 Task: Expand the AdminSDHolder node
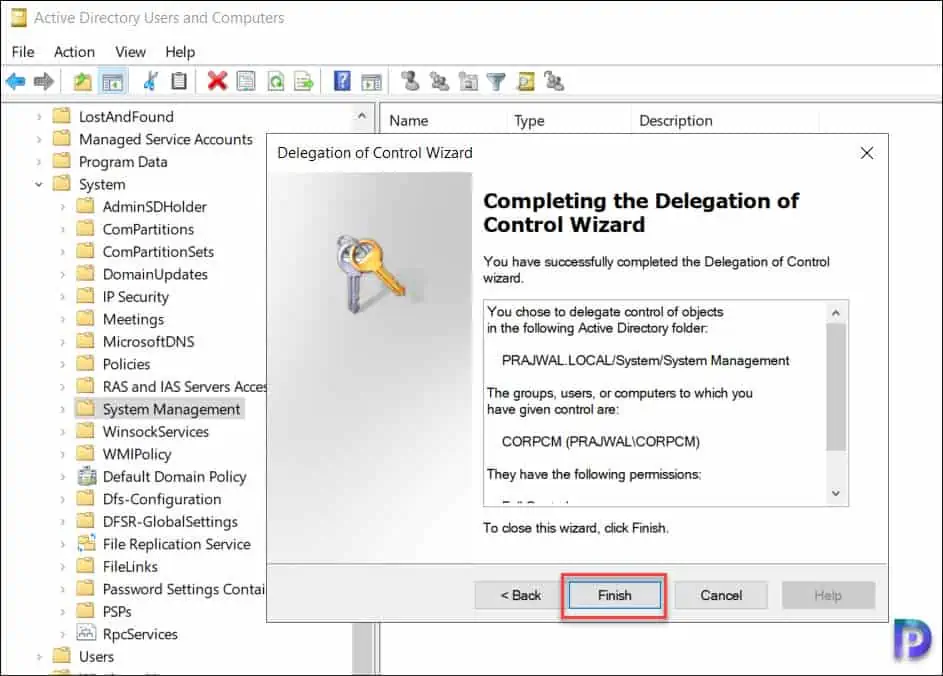pos(63,207)
